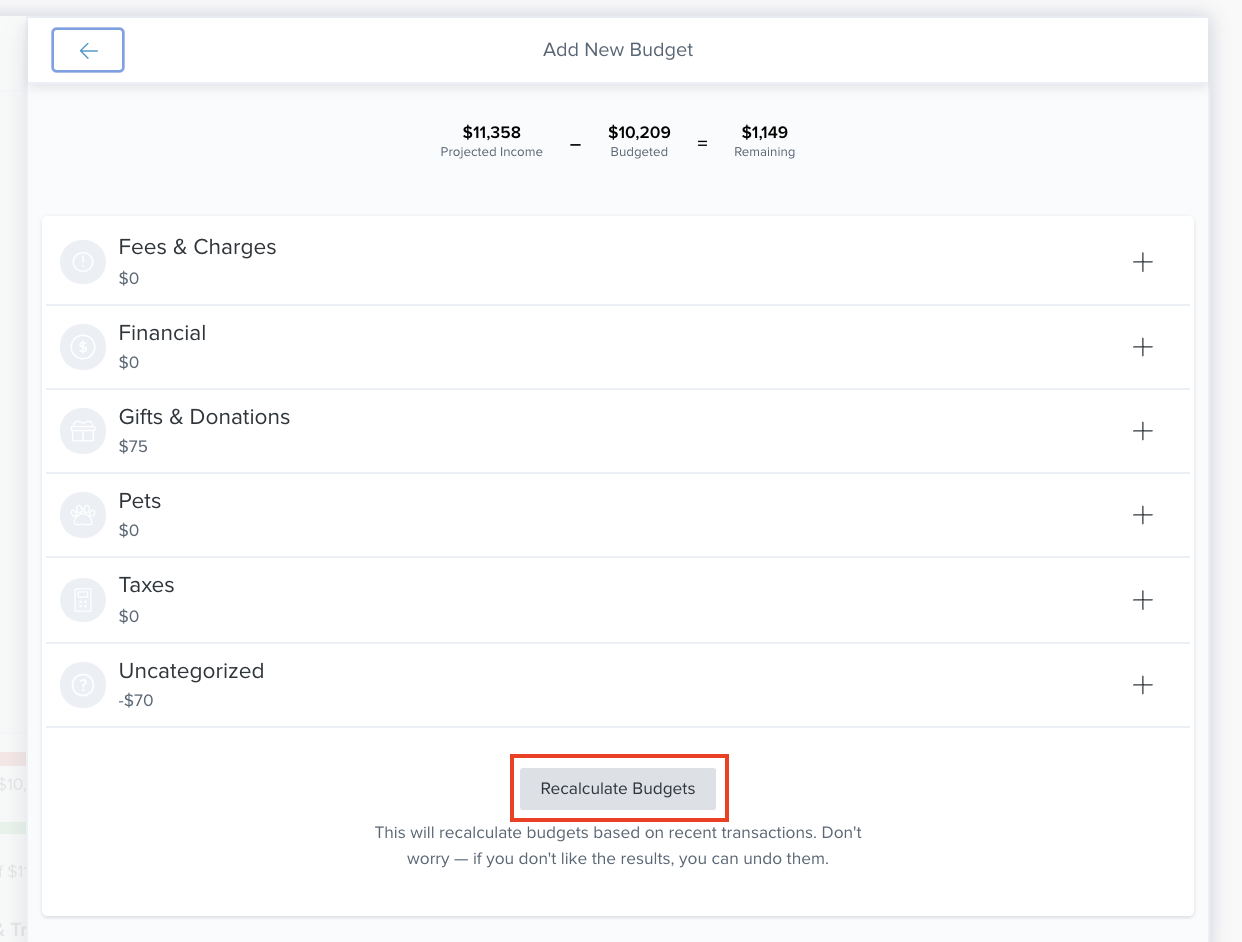The height and width of the screenshot is (942, 1242).
Task: Expand the Pets row plus sign
Action: tap(1142, 515)
